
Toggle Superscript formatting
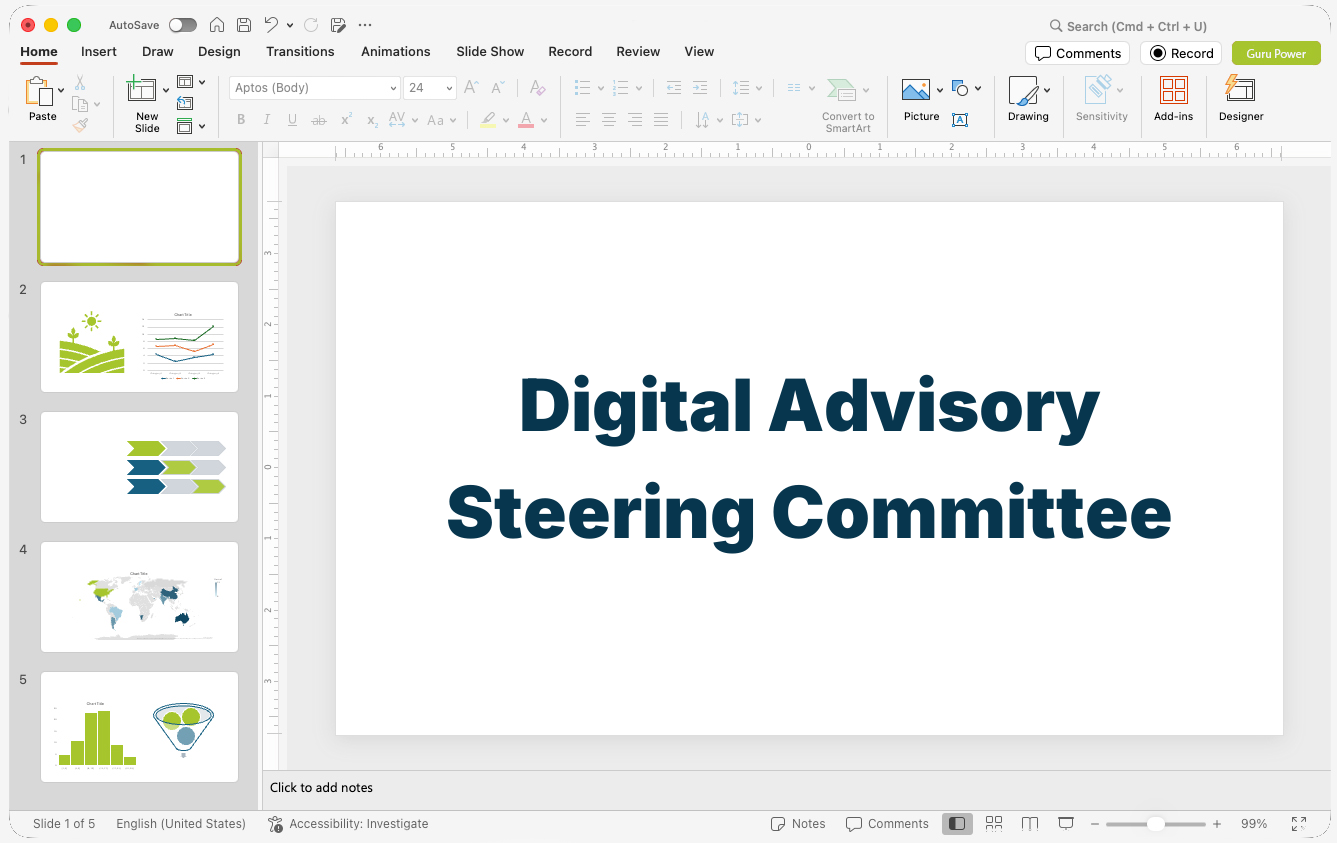[346, 120]
